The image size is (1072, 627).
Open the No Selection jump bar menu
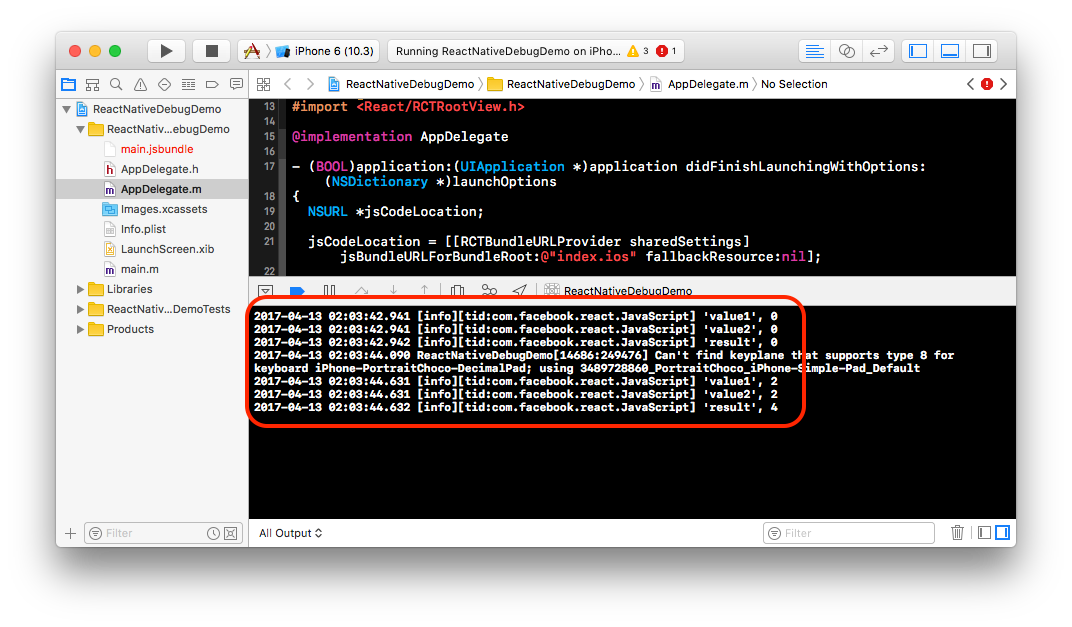coord(794,85)
